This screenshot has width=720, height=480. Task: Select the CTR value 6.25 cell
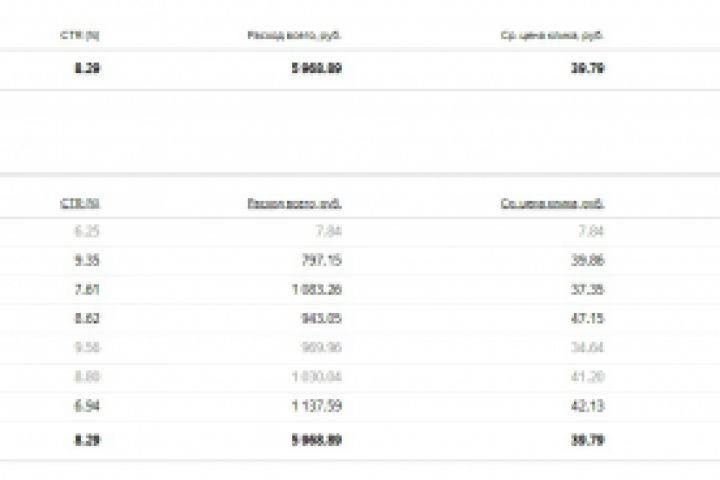point(87,232)
